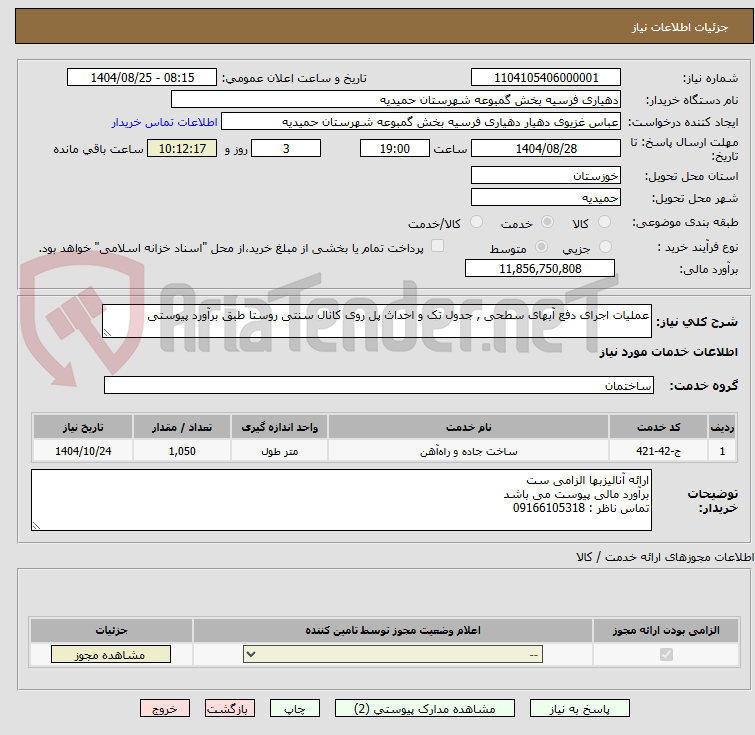Click the service group field ساختمان
Image resolution: width=755 pixels, height=735 pixels.
pos(379,385)
